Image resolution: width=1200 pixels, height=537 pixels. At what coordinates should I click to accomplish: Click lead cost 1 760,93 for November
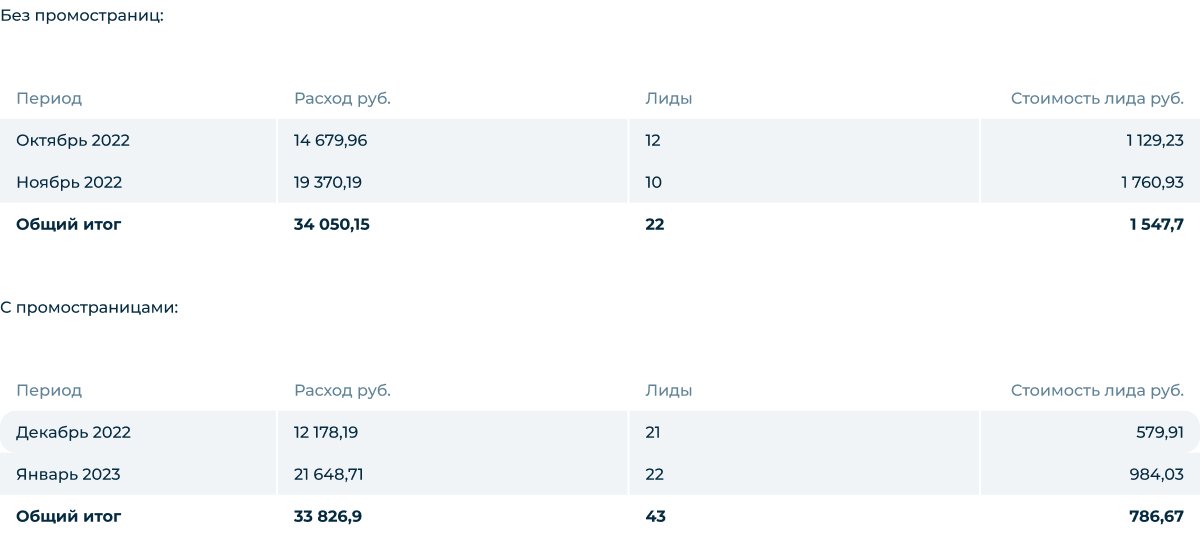coord(1153,182)
